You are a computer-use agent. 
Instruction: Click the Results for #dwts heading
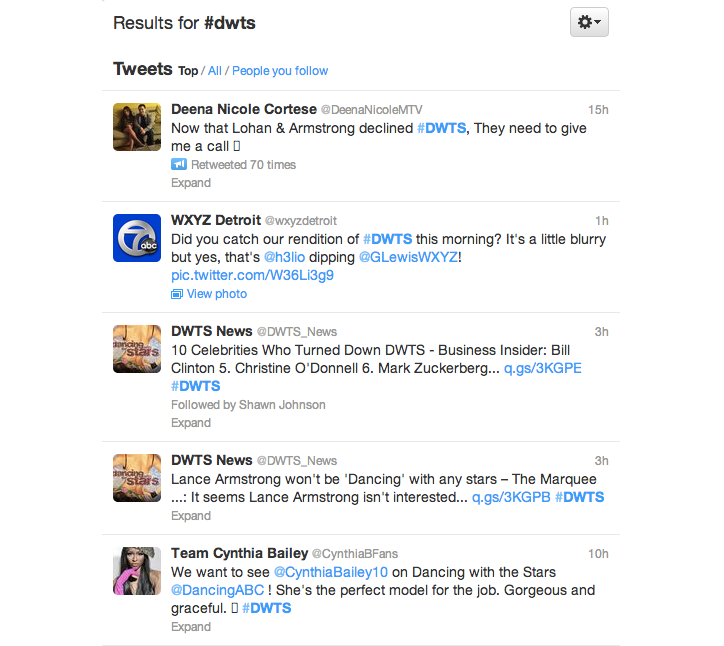(184, 23)
